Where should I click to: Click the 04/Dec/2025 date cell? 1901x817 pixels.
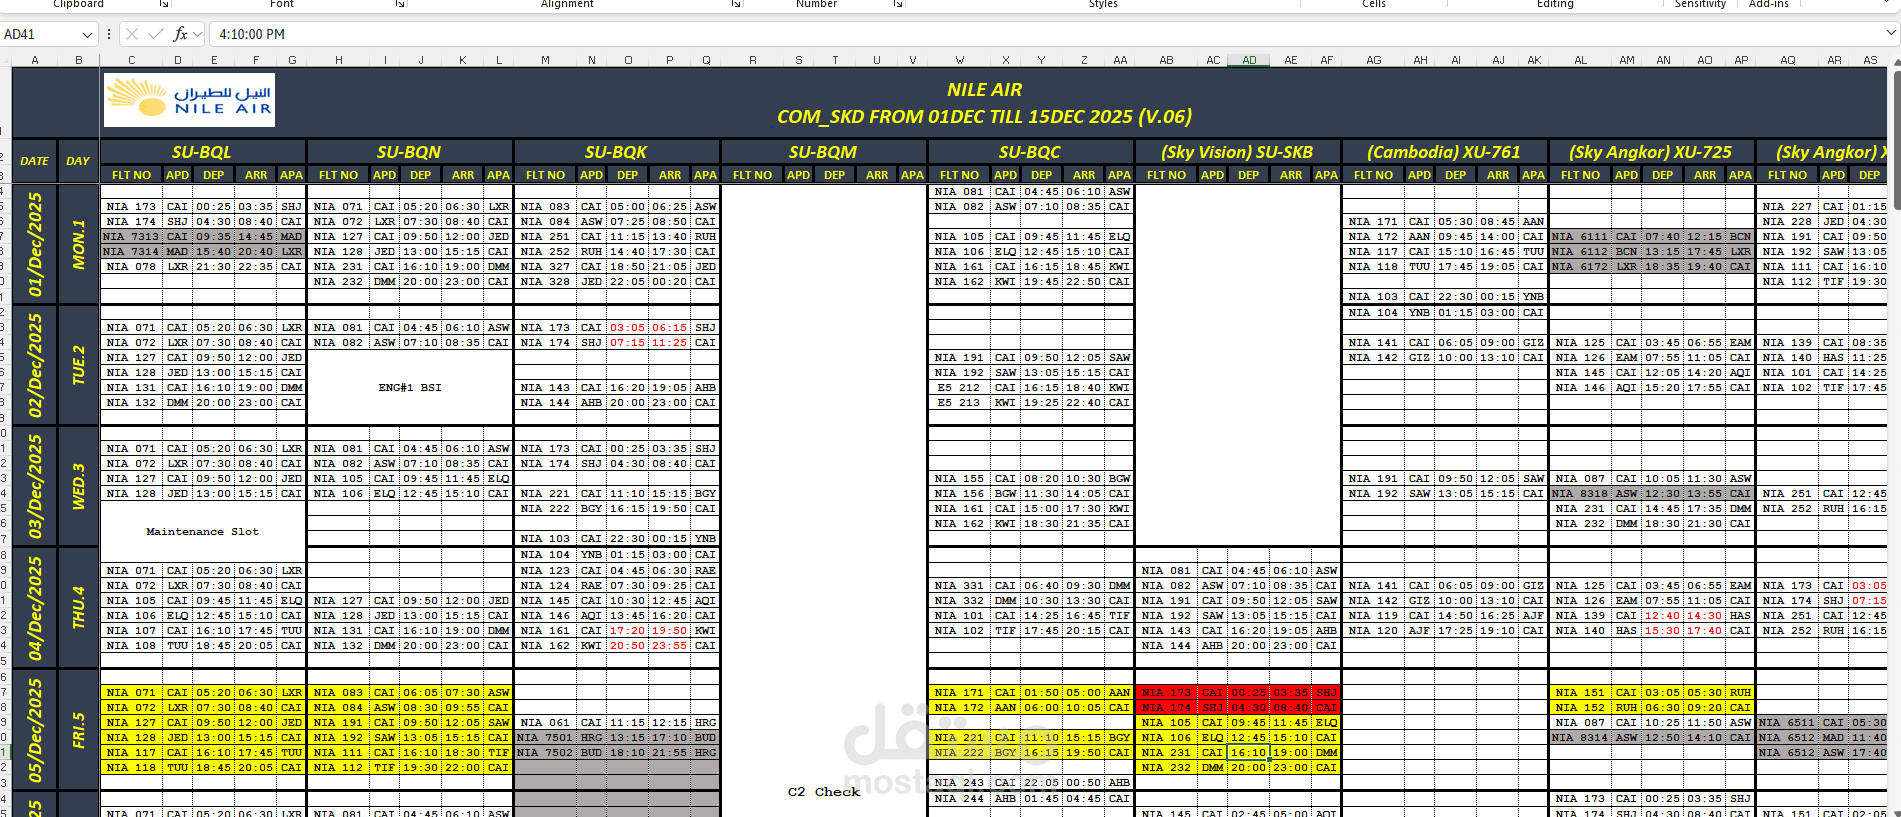[x=35, y=608]
